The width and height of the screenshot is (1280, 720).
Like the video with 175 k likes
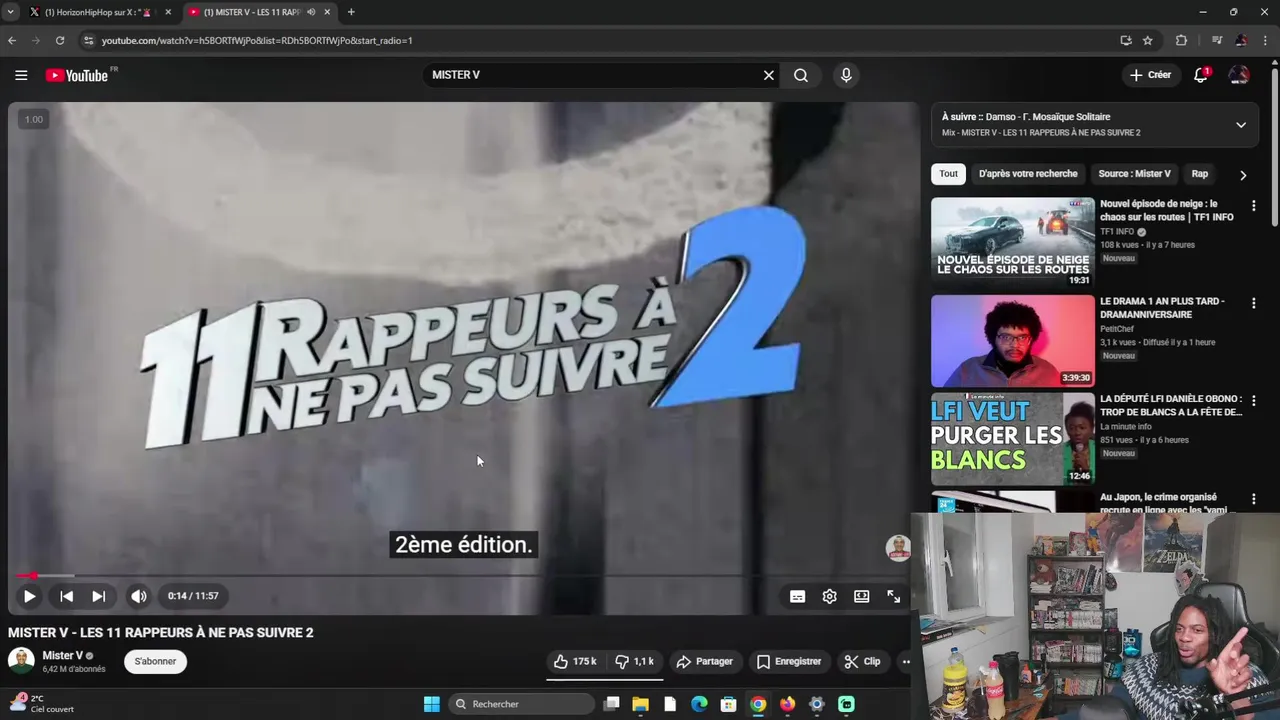(x=575, y=661)
